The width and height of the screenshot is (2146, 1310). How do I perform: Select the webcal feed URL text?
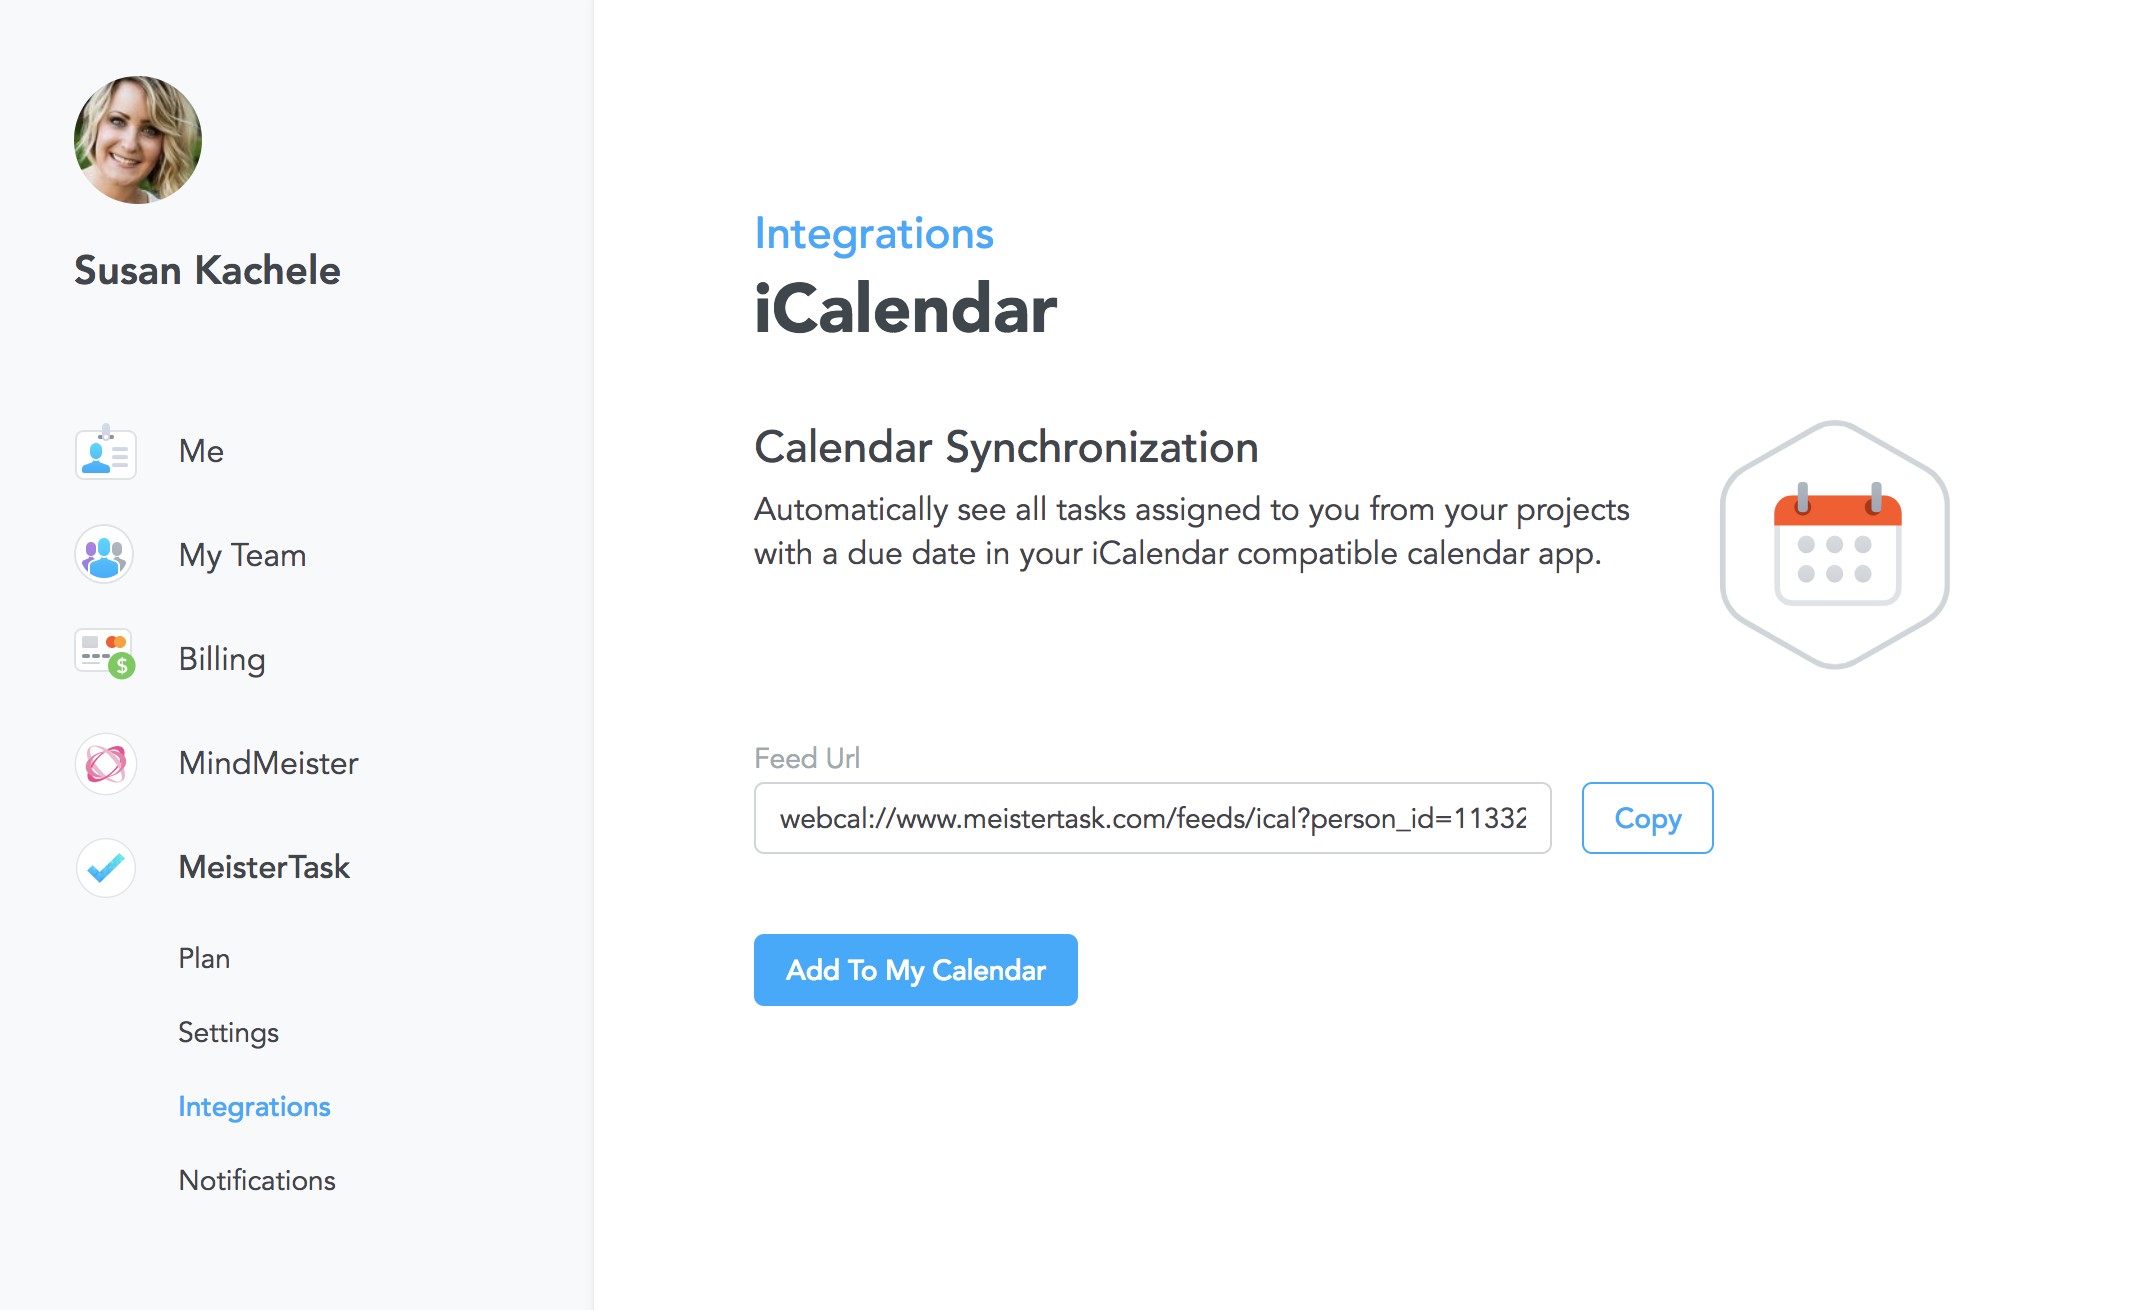pyautogui.click(x=1151, y=817)
